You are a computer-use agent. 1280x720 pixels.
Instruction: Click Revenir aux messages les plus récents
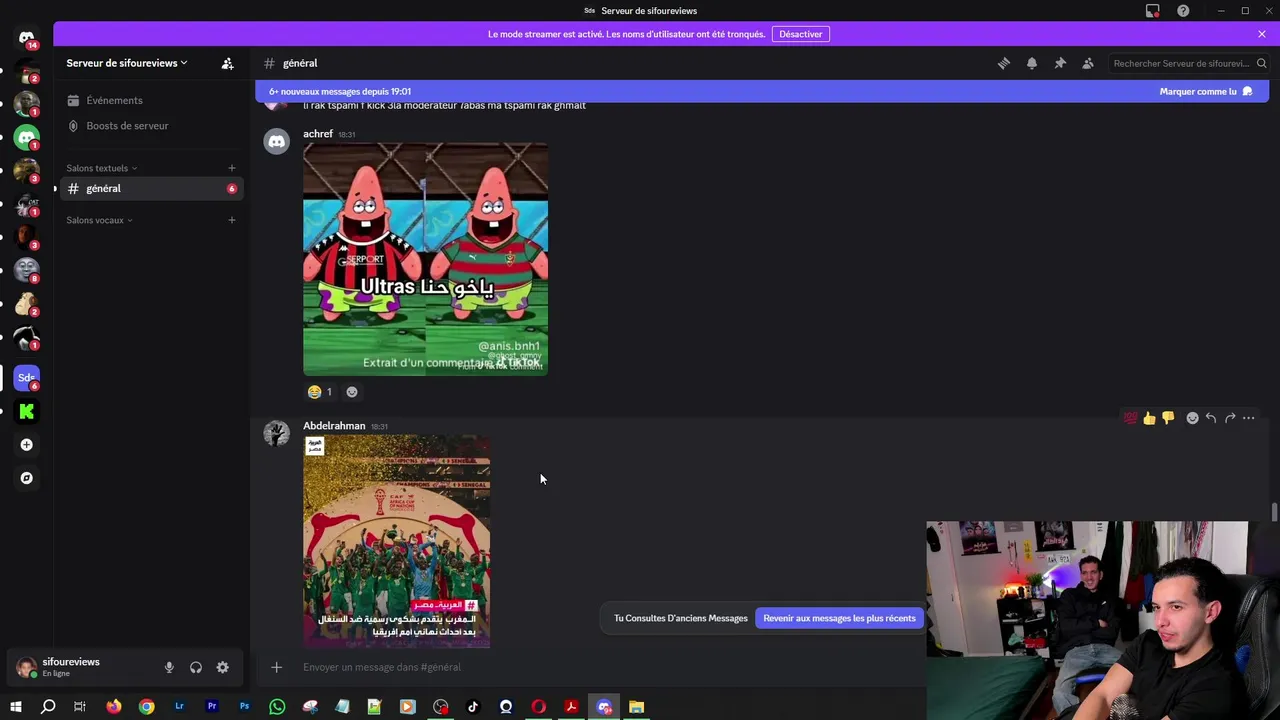point(839,618)
